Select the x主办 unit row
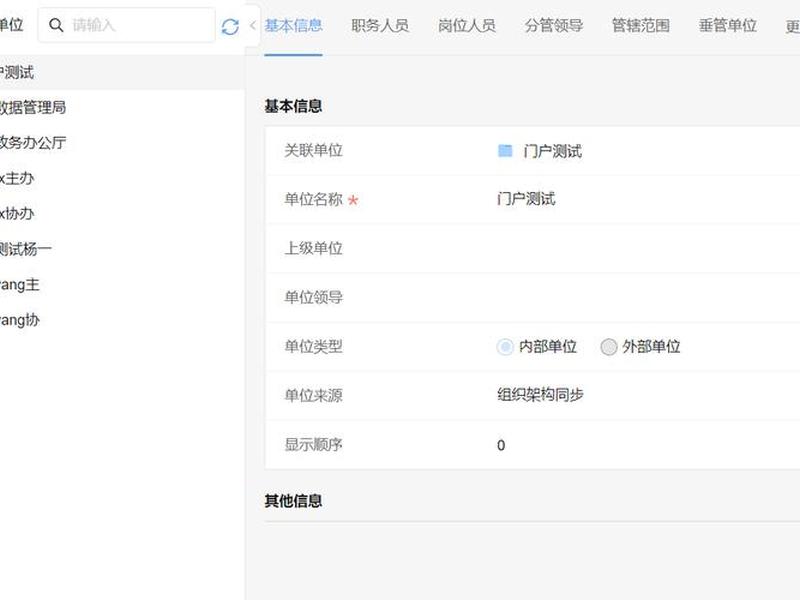This screenshot has height=600, width=800. click(122, 179)
